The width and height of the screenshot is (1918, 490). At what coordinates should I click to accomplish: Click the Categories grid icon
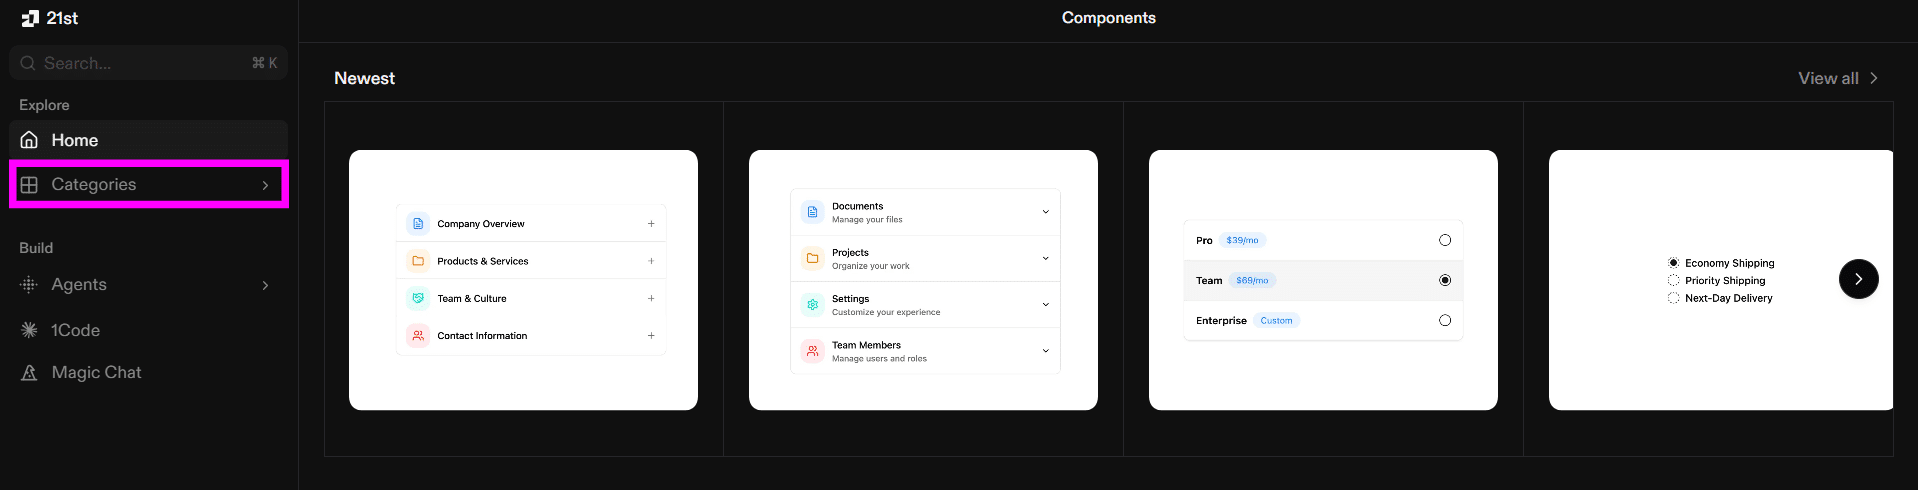click(x=29, y=184)
